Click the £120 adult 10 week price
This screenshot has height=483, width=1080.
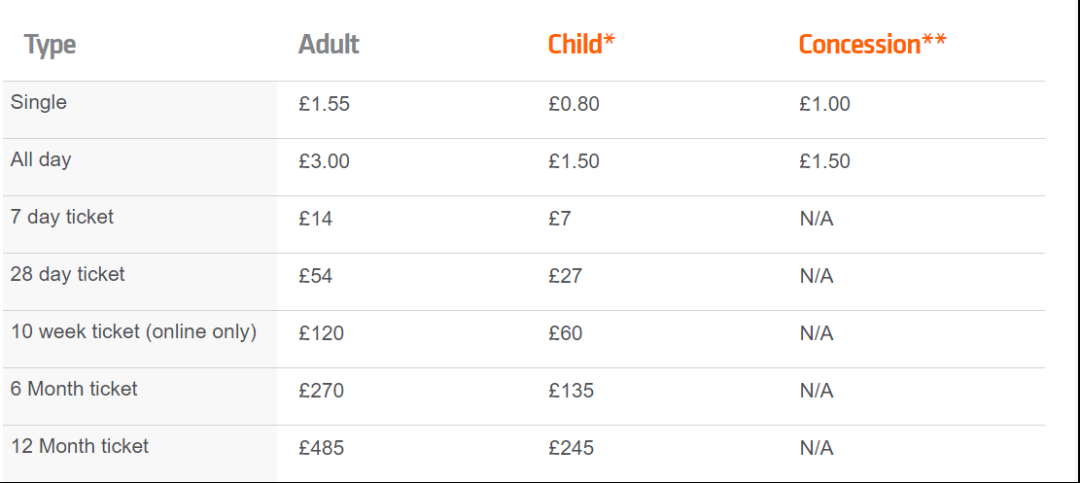(321, 333)
